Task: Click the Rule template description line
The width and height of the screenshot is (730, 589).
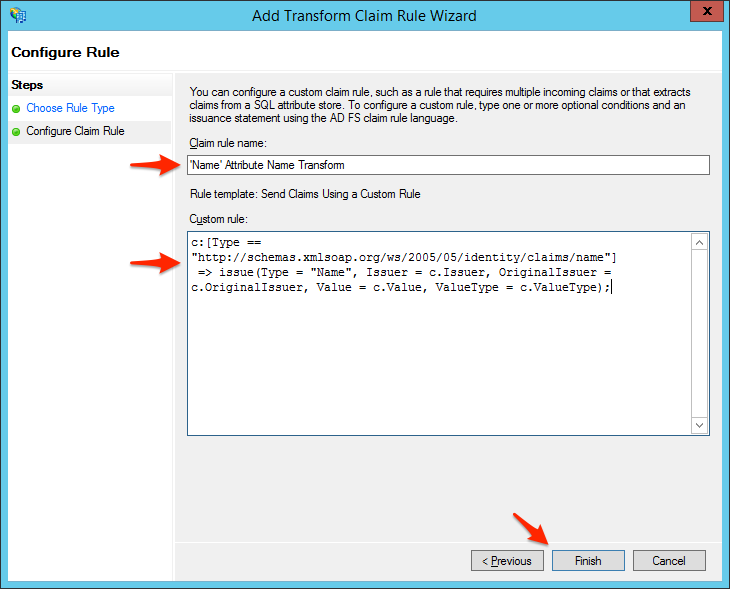Action: (305, 194)
